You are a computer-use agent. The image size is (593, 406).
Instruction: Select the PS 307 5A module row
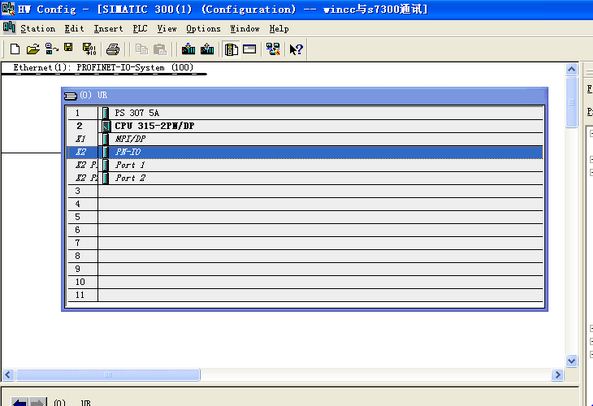(x=305, y=113)
